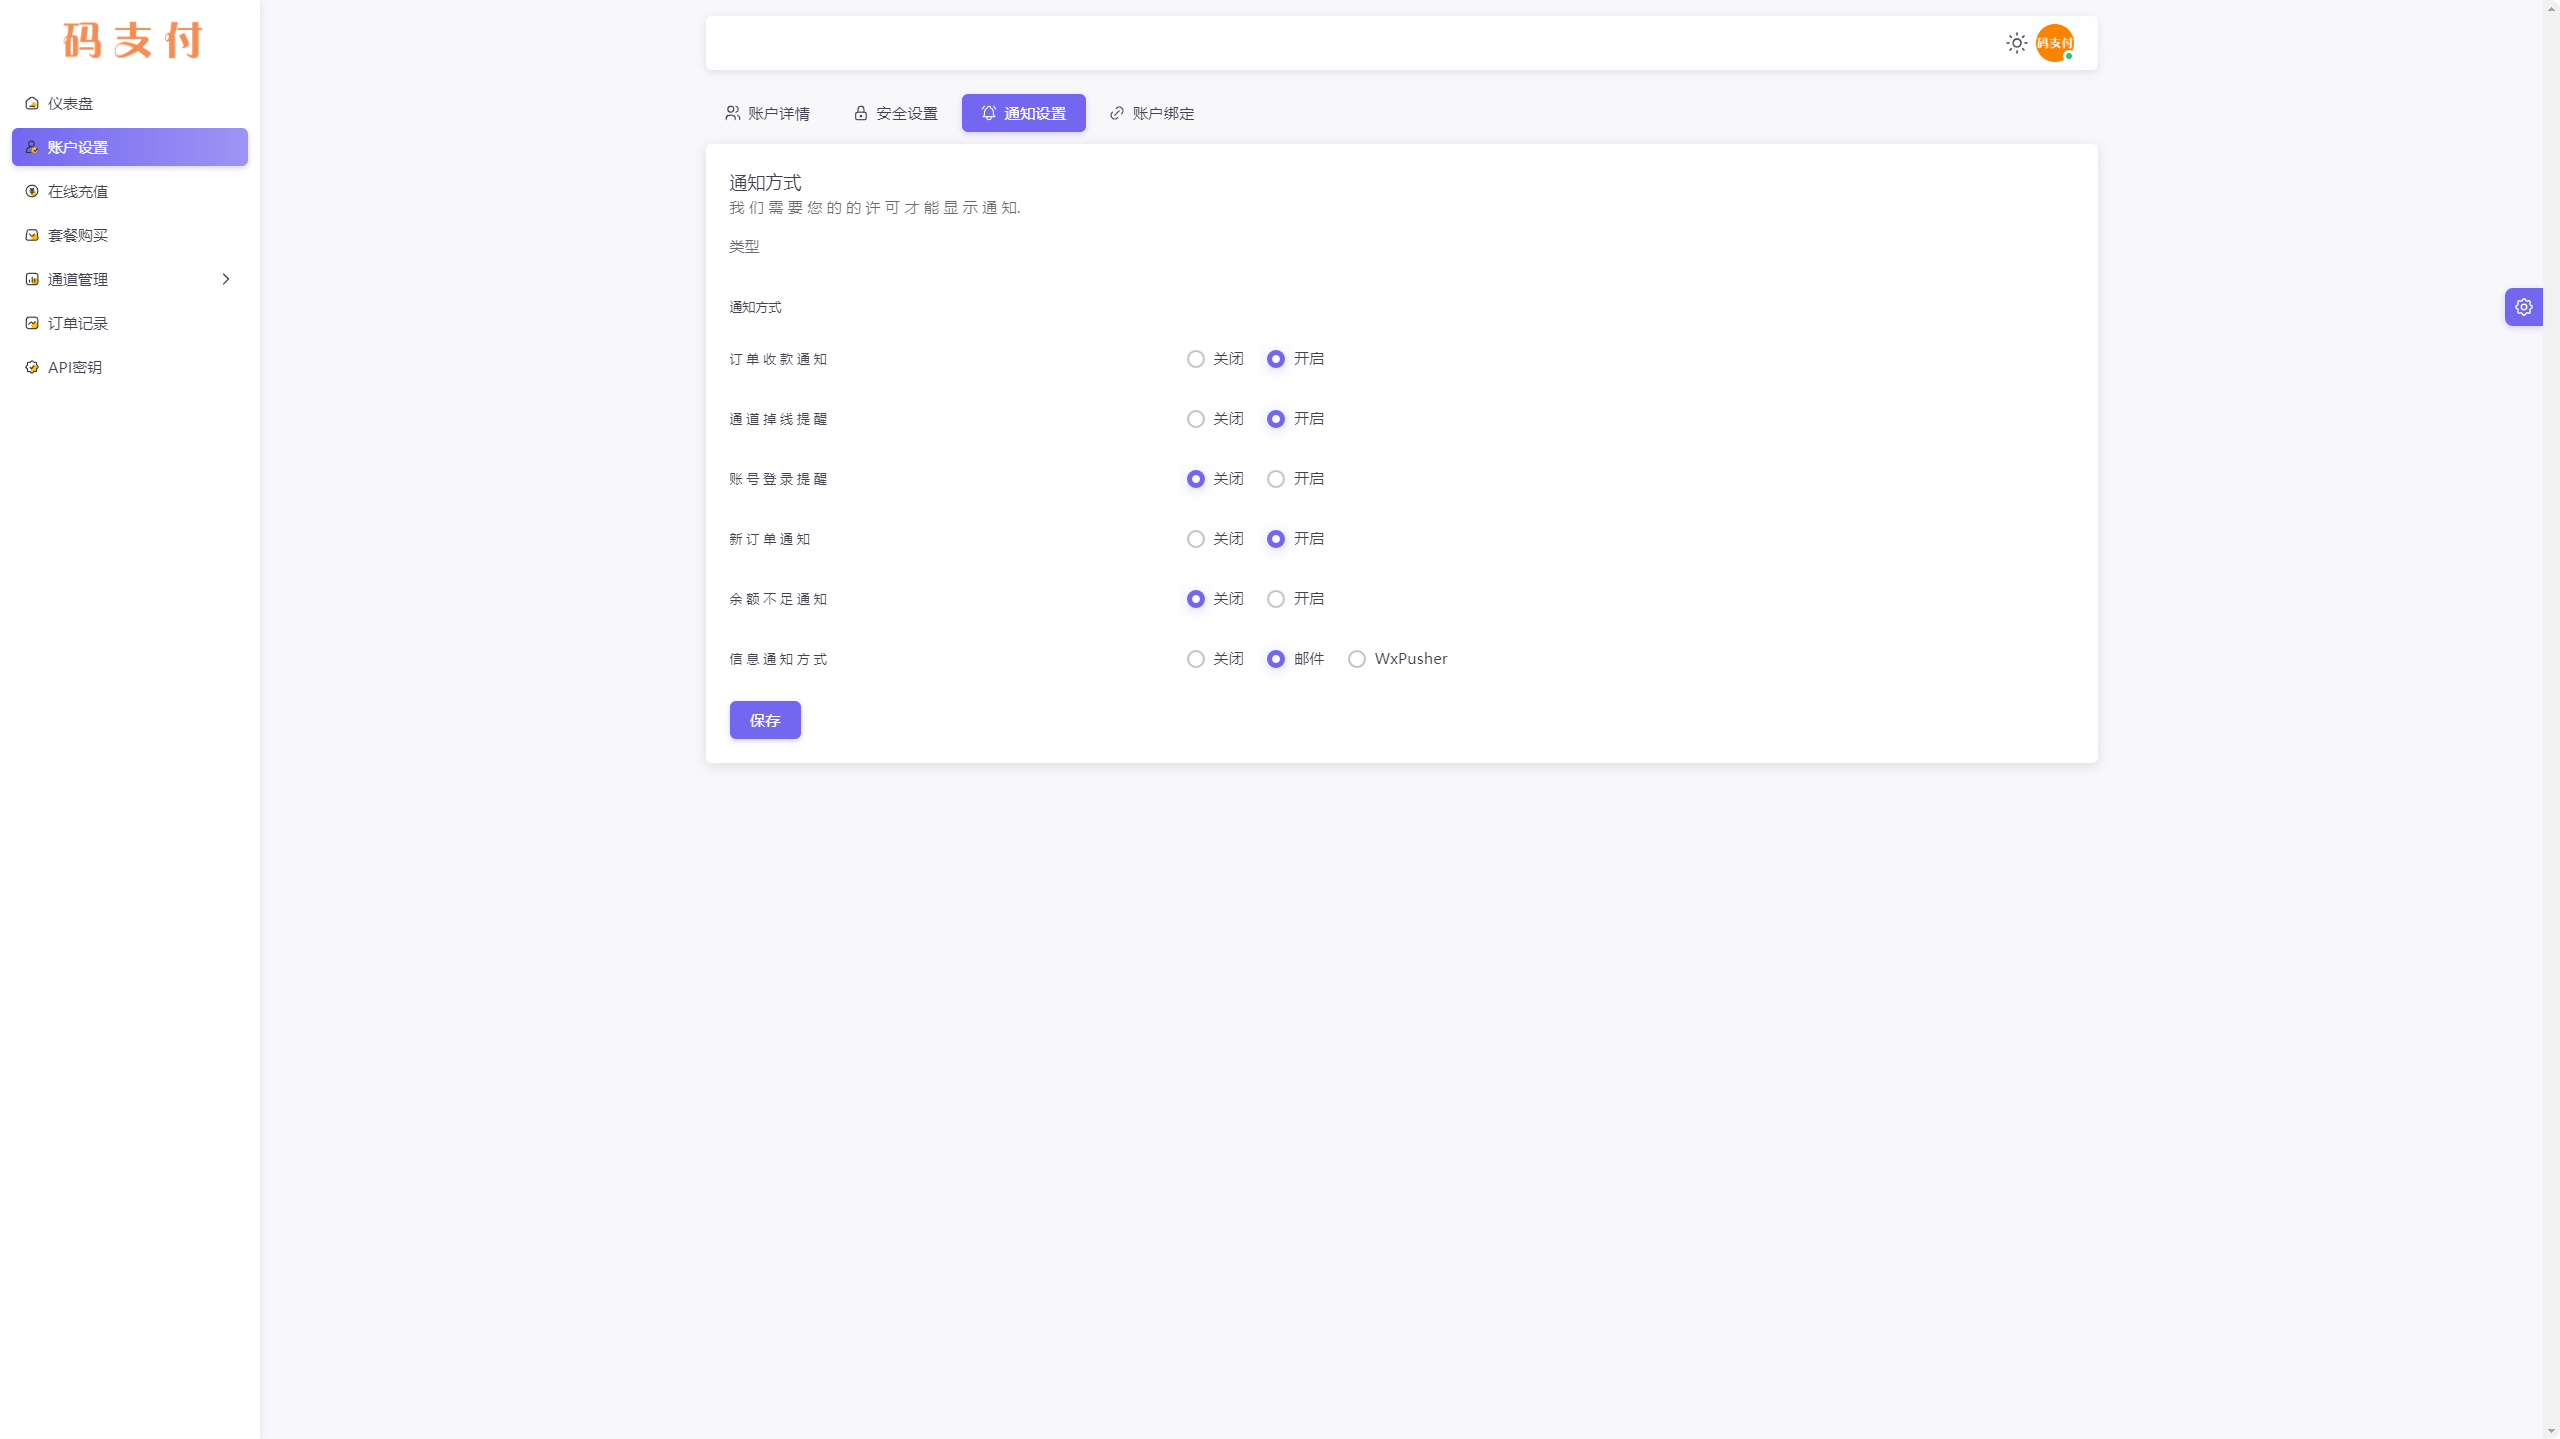
Task: Click the package purchase (套餐购买) icon
Action: 32,235
